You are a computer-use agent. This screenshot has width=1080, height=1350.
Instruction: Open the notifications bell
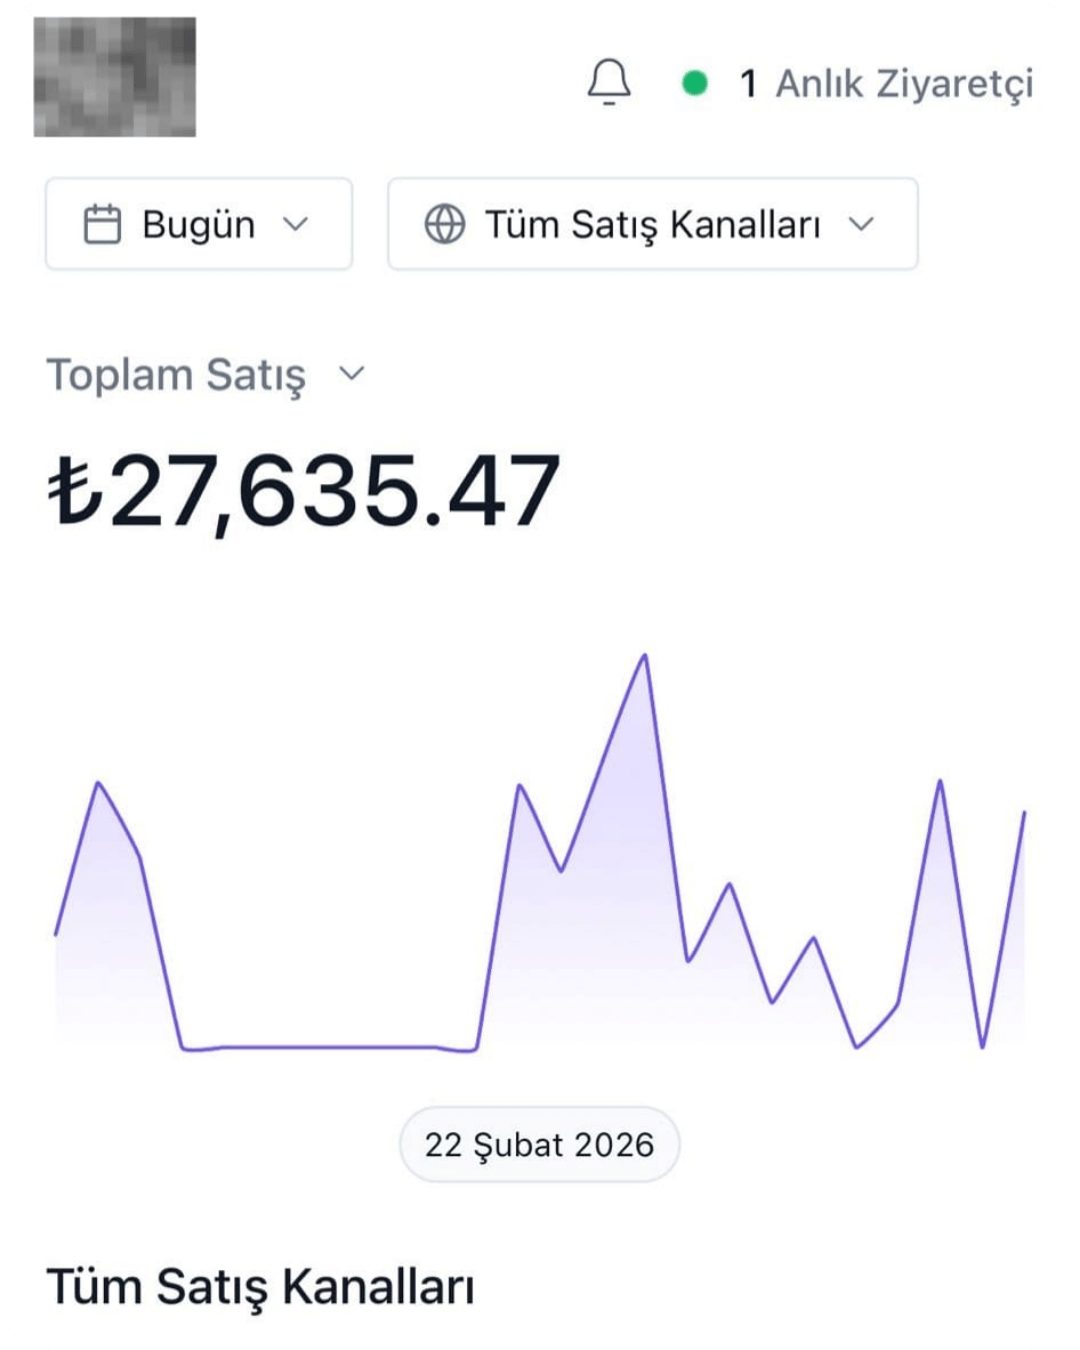609,82
